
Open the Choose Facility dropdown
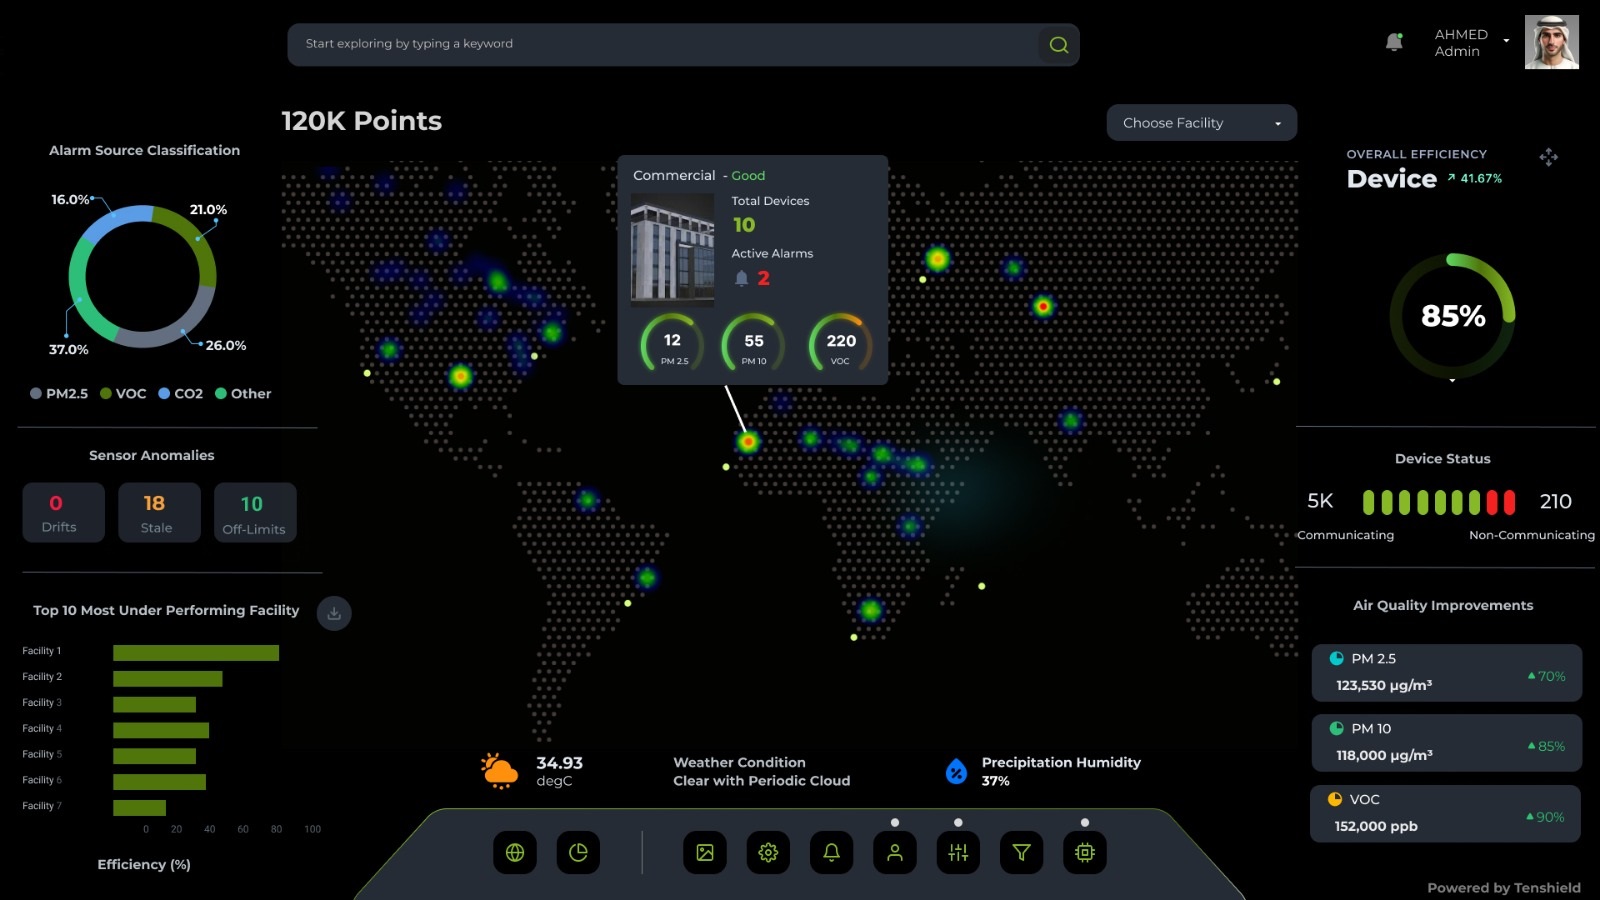[x=1201, y=123]
